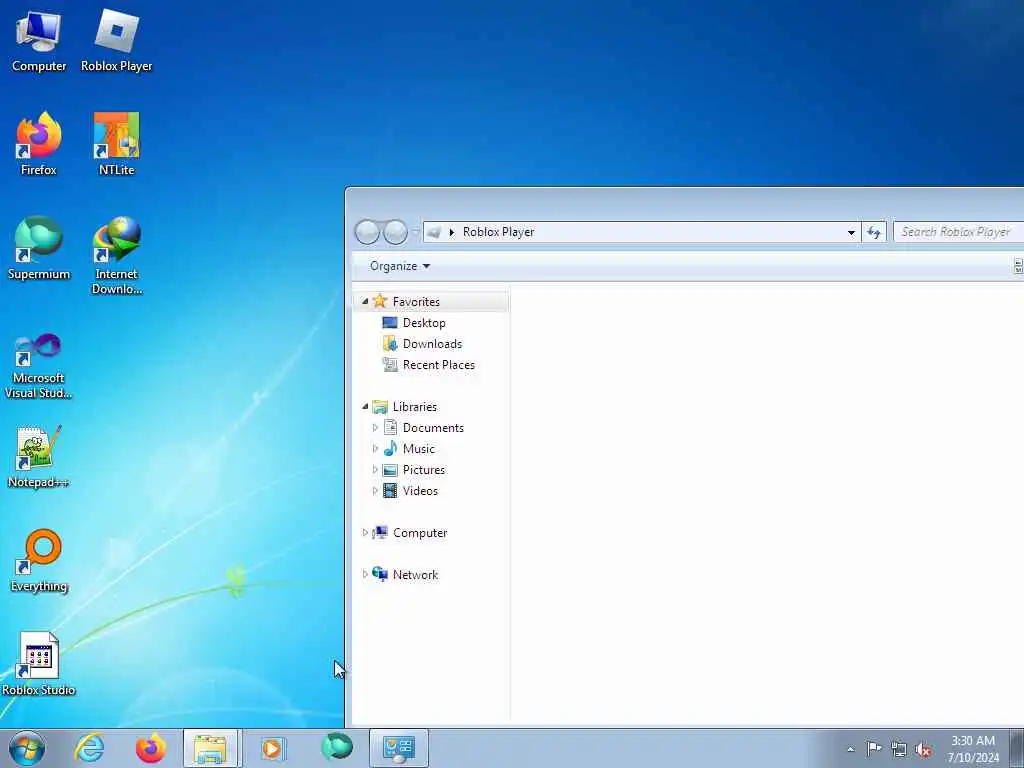
Task: Open Windows Media Player from the taskbar
Action: pyautogui.click(x=272, y=748)
